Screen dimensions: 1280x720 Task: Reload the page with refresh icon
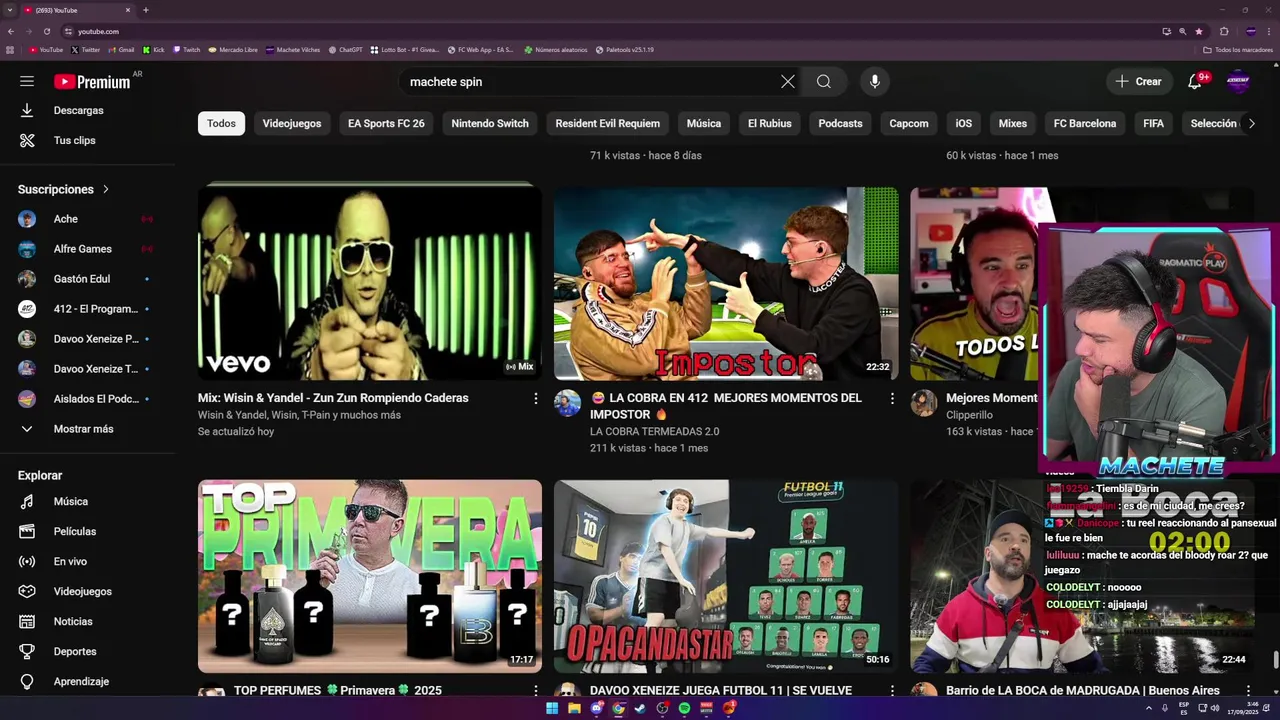(x=47, y=31)
